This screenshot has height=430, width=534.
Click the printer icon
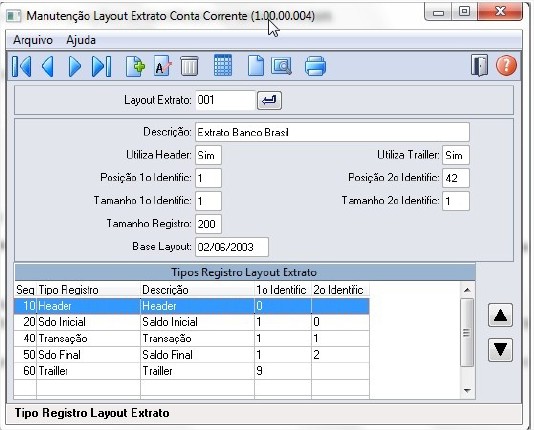315,66
